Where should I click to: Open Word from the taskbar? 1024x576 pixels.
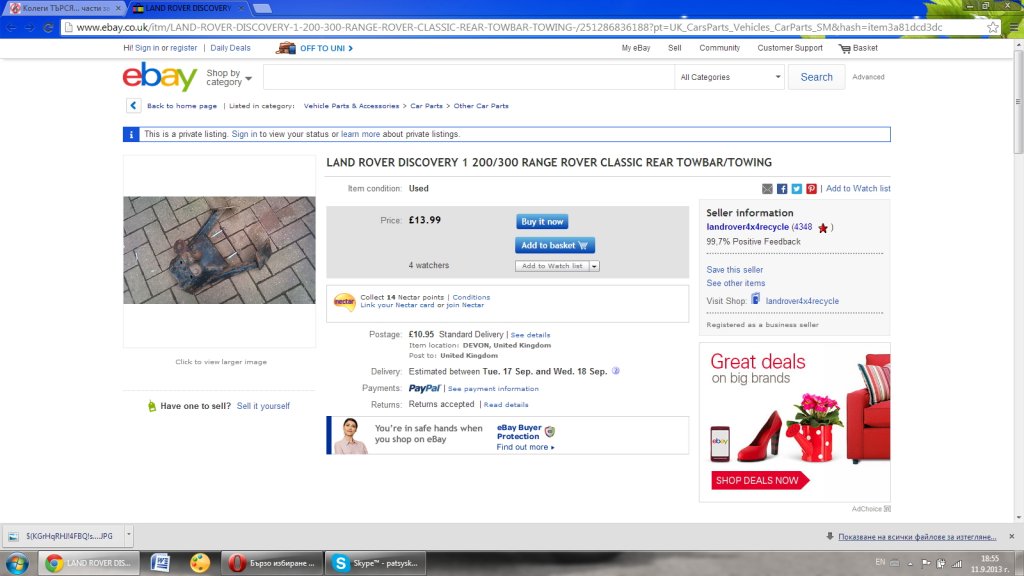tap(160, 563)
